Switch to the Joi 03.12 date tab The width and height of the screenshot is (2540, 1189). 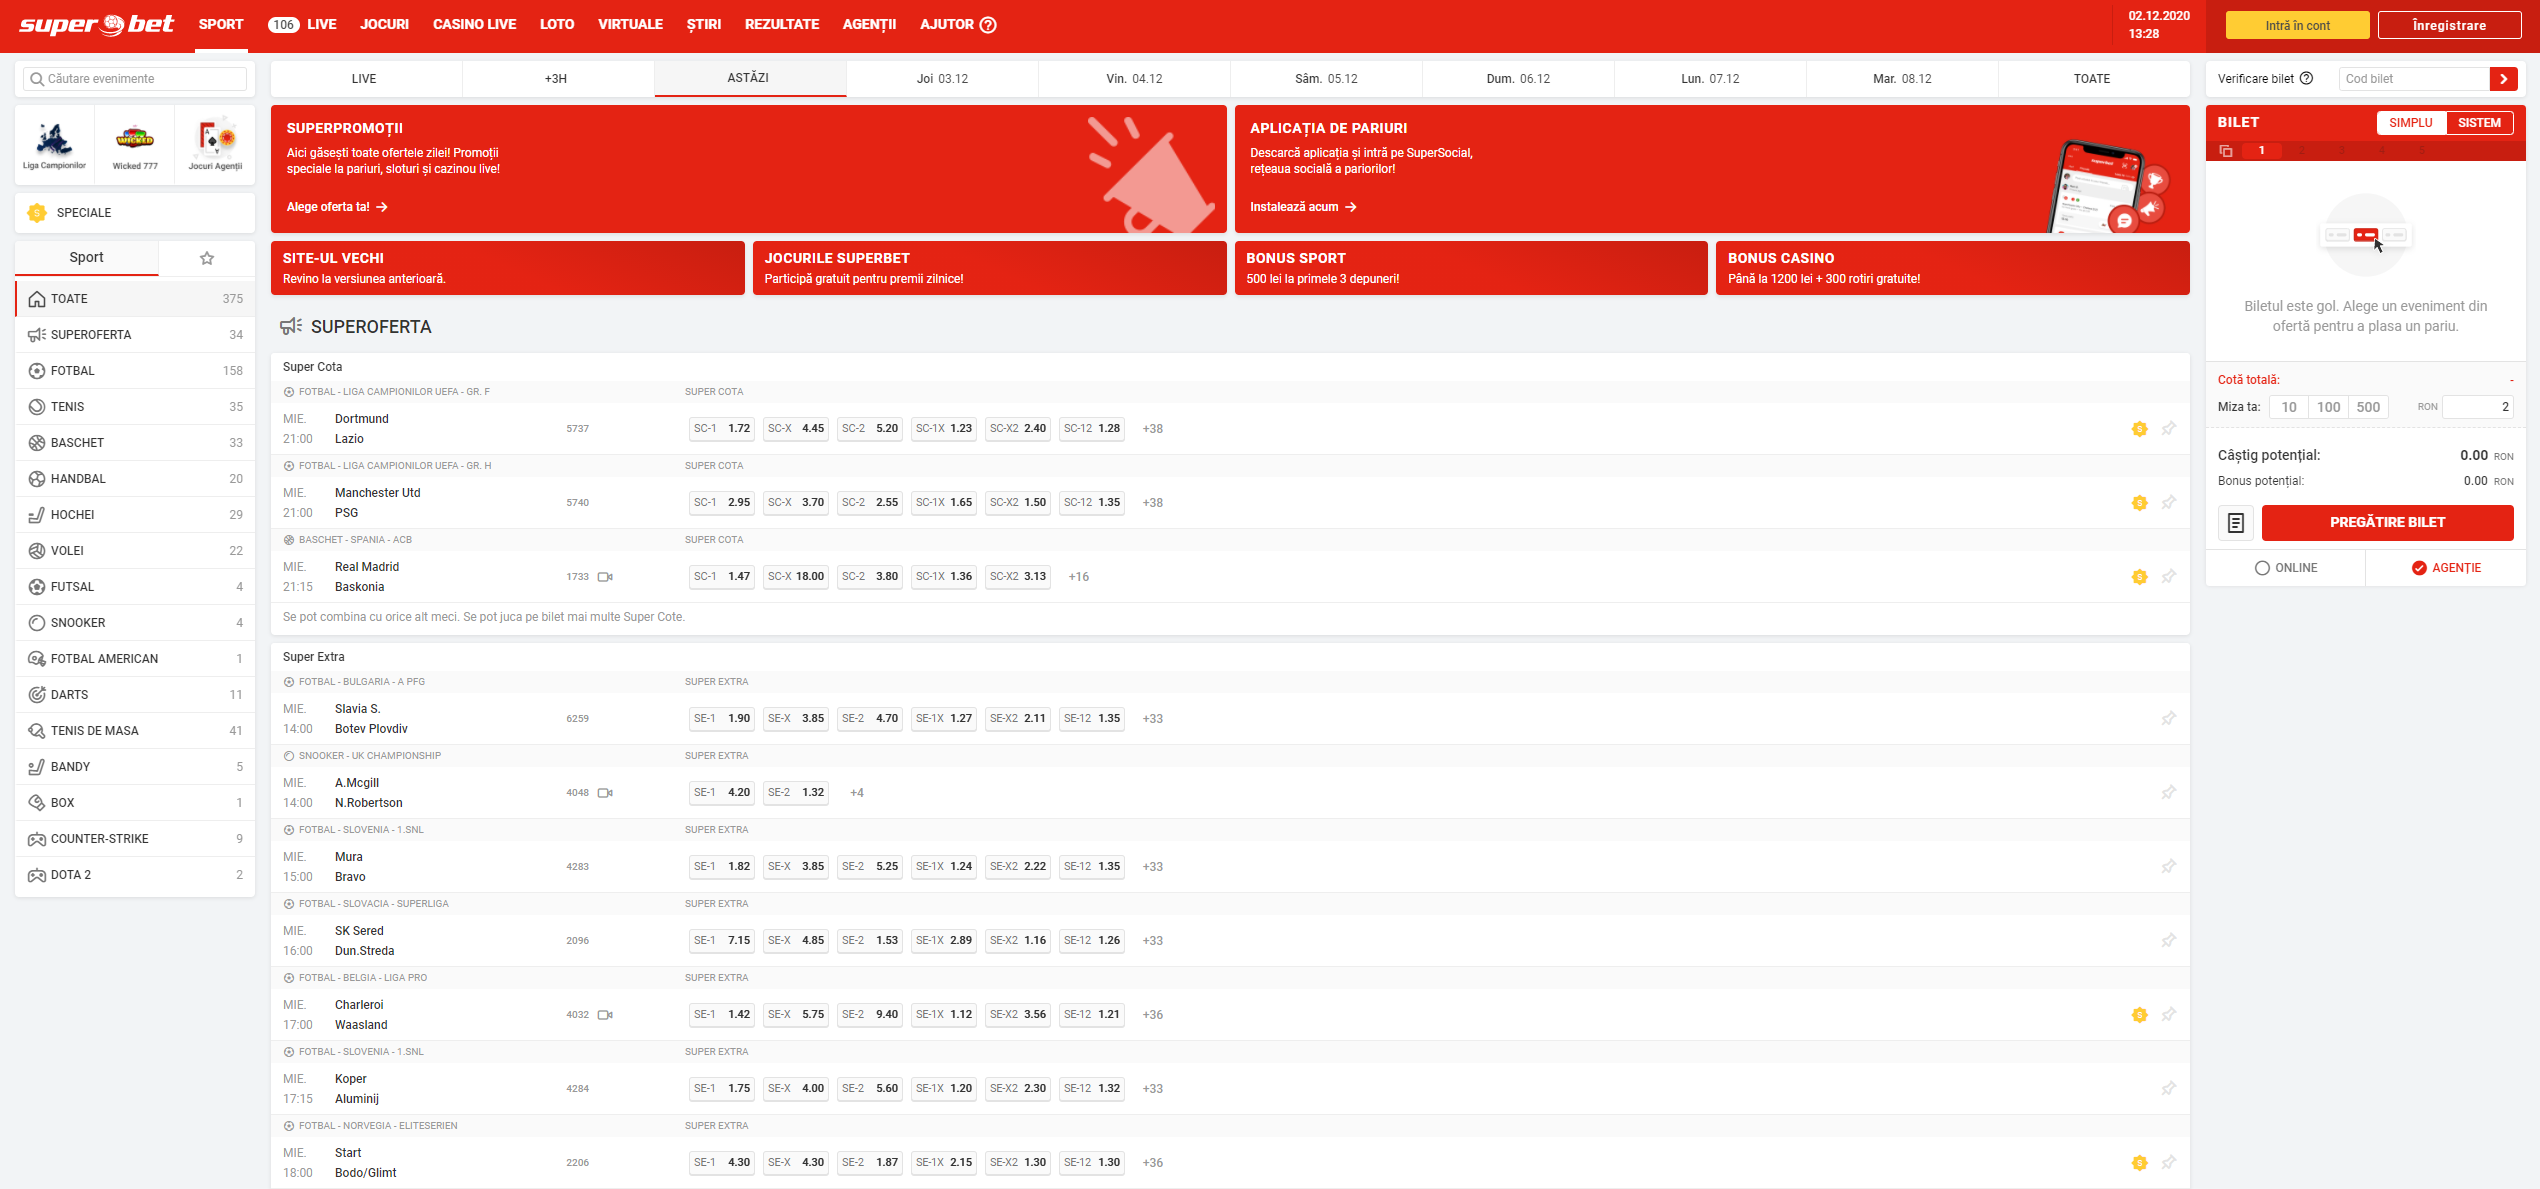tap(942, 79)
